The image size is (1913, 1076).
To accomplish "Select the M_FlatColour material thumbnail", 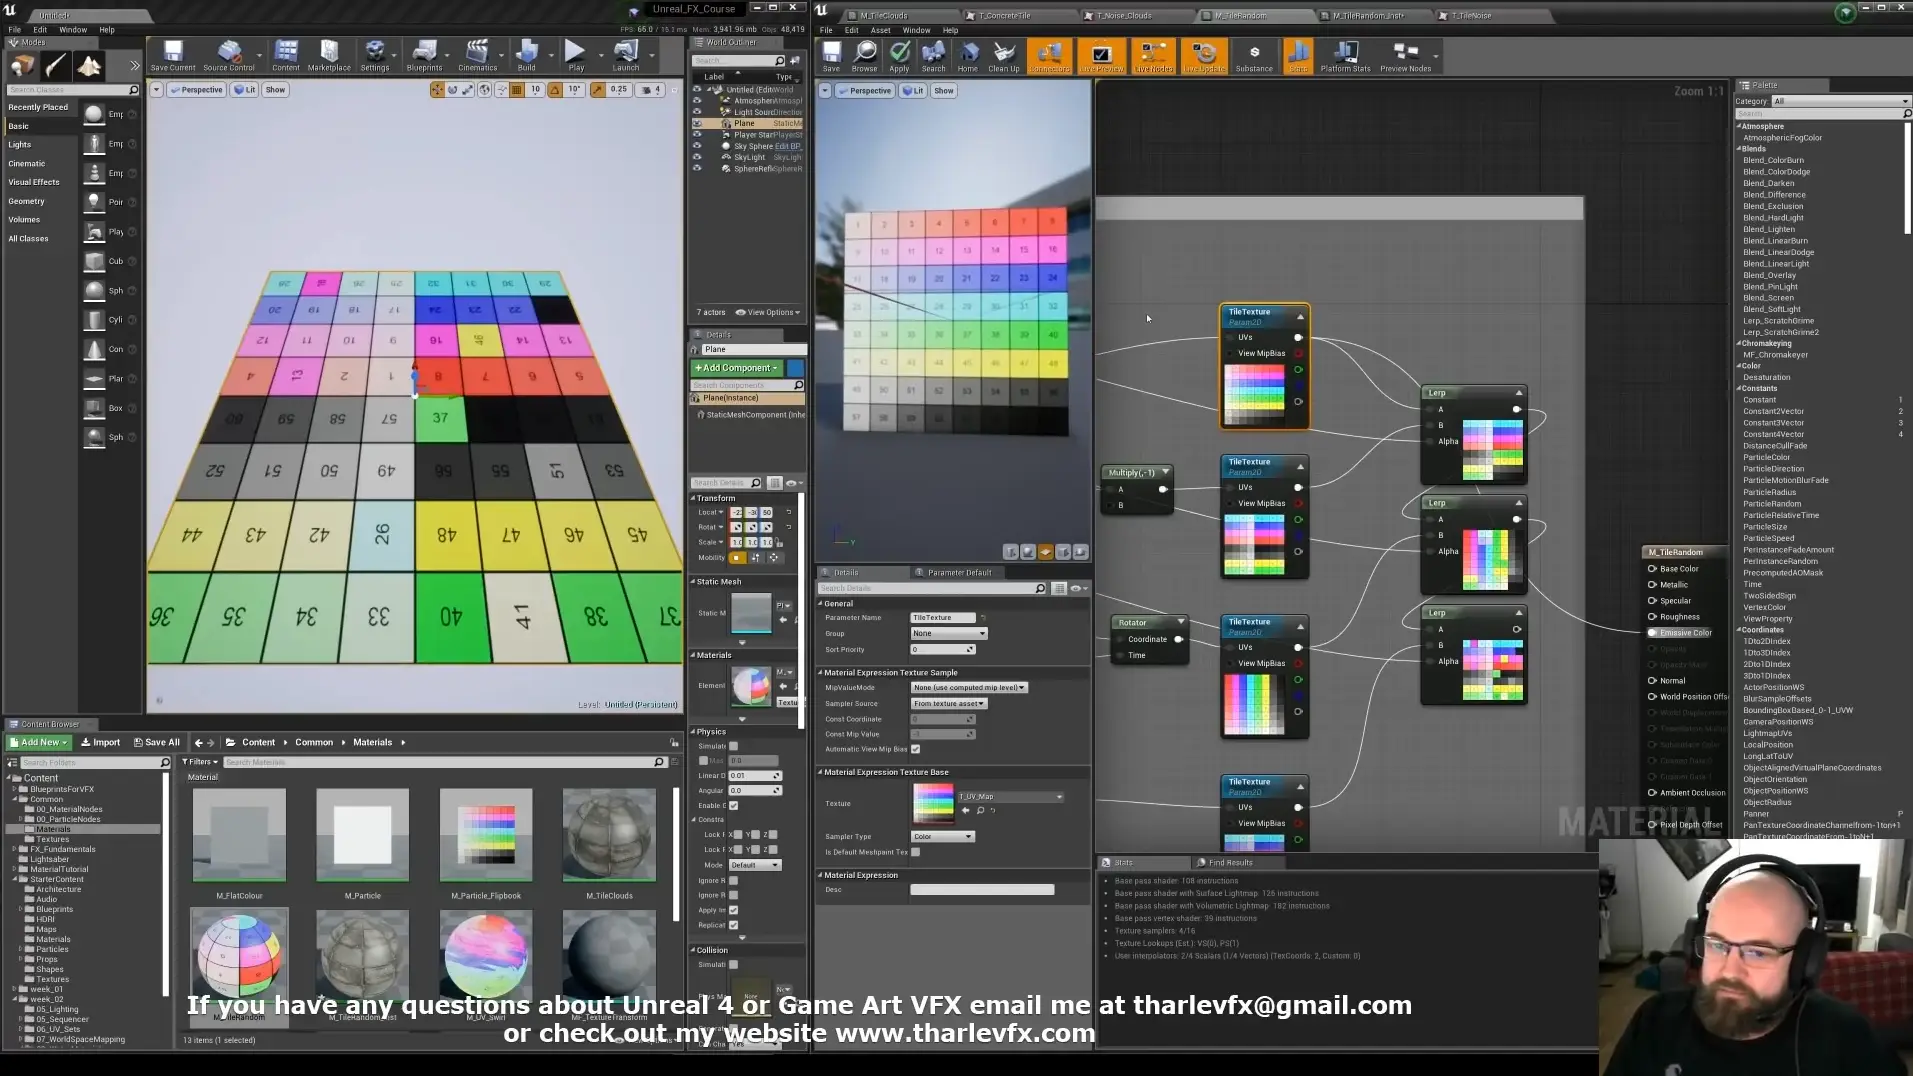I will click(x=239, y=835).
